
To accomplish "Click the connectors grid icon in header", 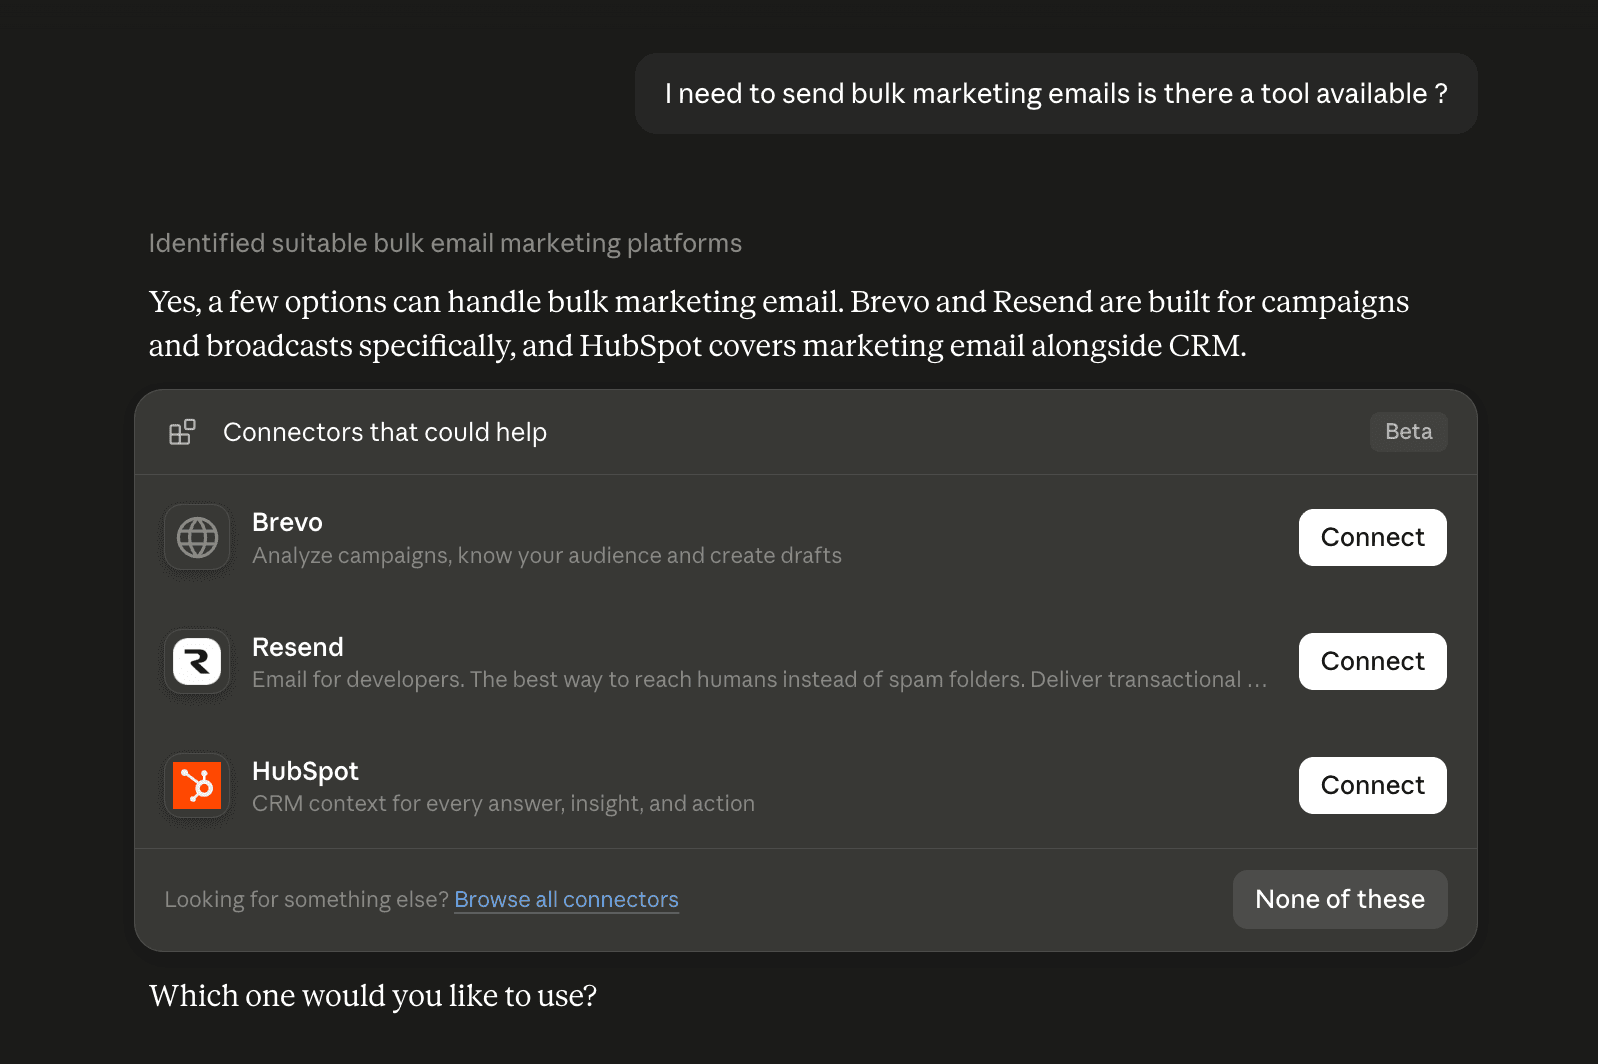I will point(182,432).
